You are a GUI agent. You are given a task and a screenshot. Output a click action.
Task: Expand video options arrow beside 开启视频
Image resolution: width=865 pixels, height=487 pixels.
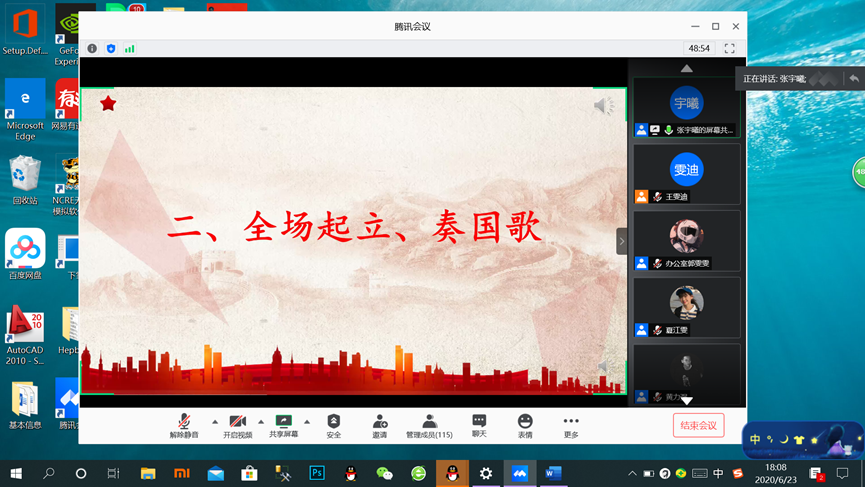pyautogui.click(x=261, y=421)
